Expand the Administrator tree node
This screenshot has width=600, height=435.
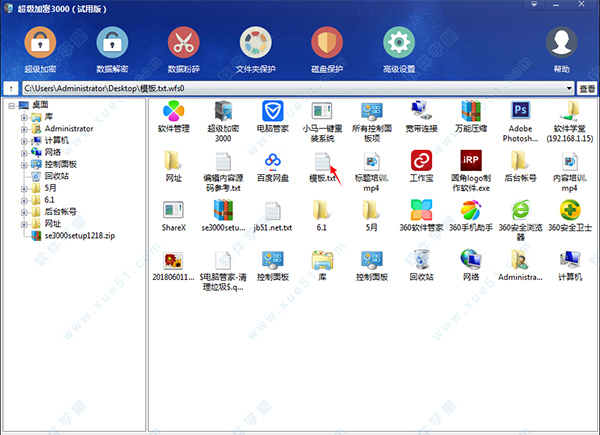pos(23,129)
